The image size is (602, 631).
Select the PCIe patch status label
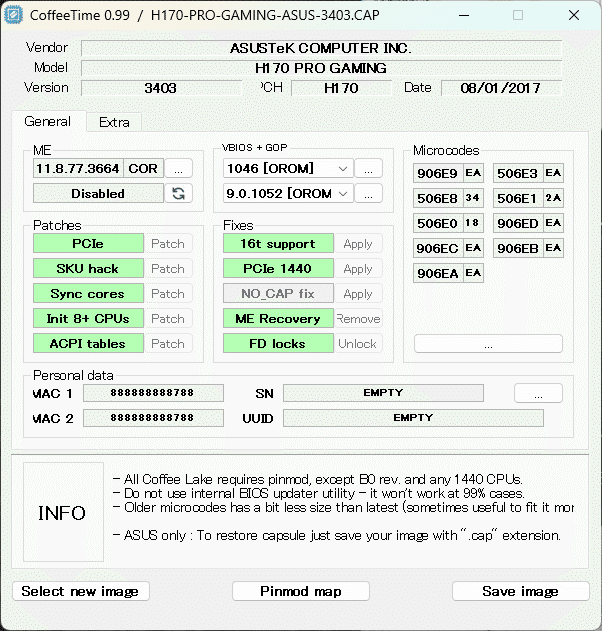[88, 243]
